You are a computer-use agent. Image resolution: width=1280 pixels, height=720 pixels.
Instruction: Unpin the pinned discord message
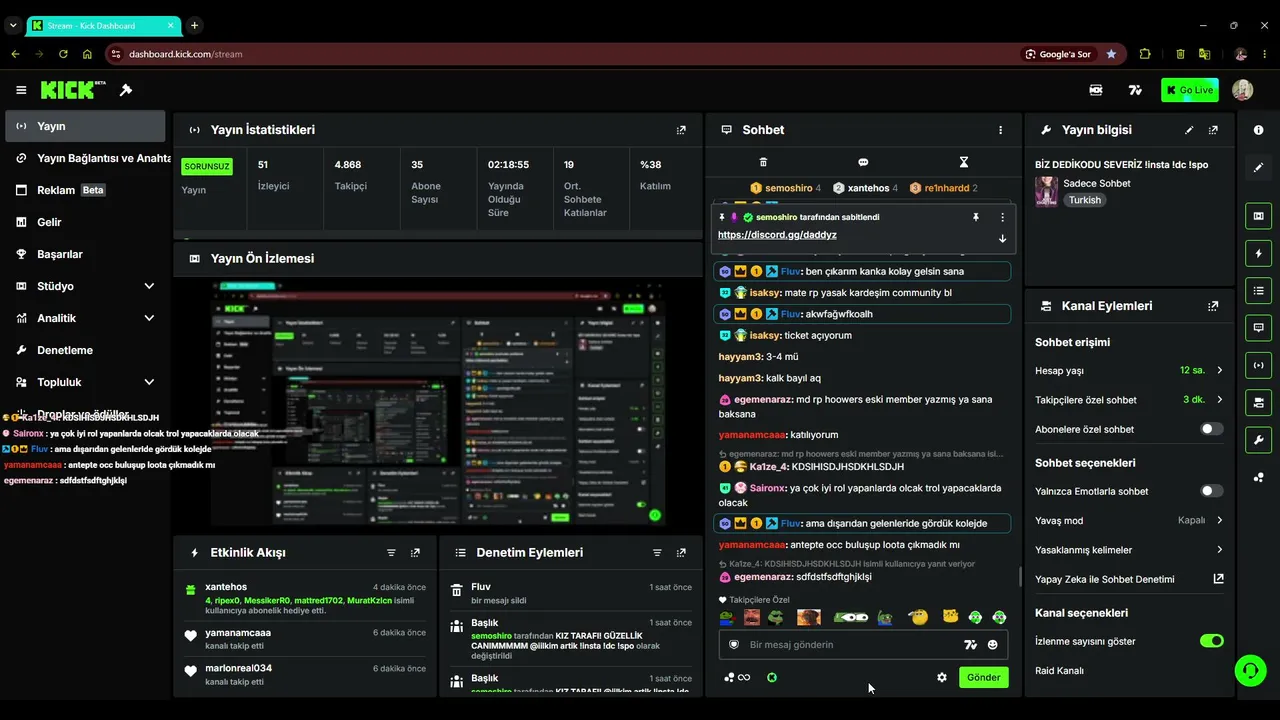pos(976,217)
